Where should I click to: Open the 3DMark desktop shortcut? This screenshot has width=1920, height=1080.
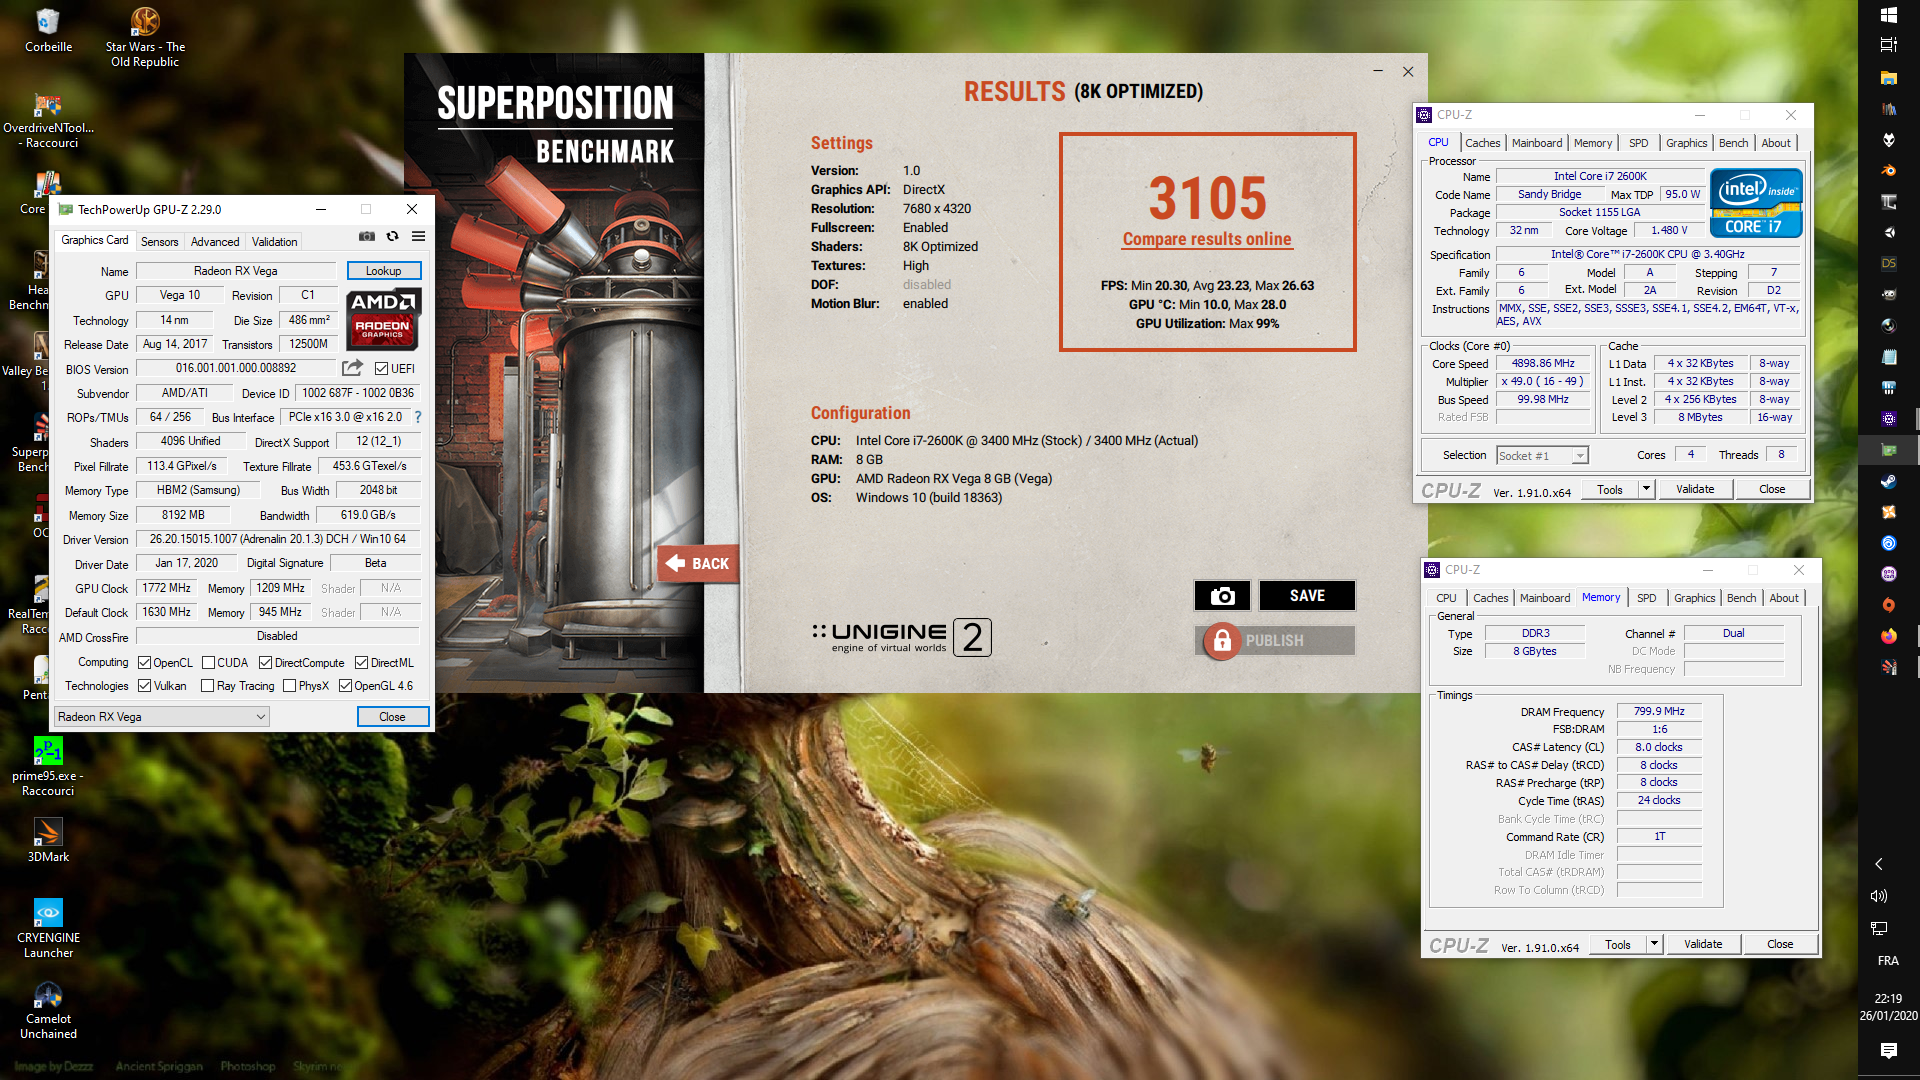click(x=48, y=840)
